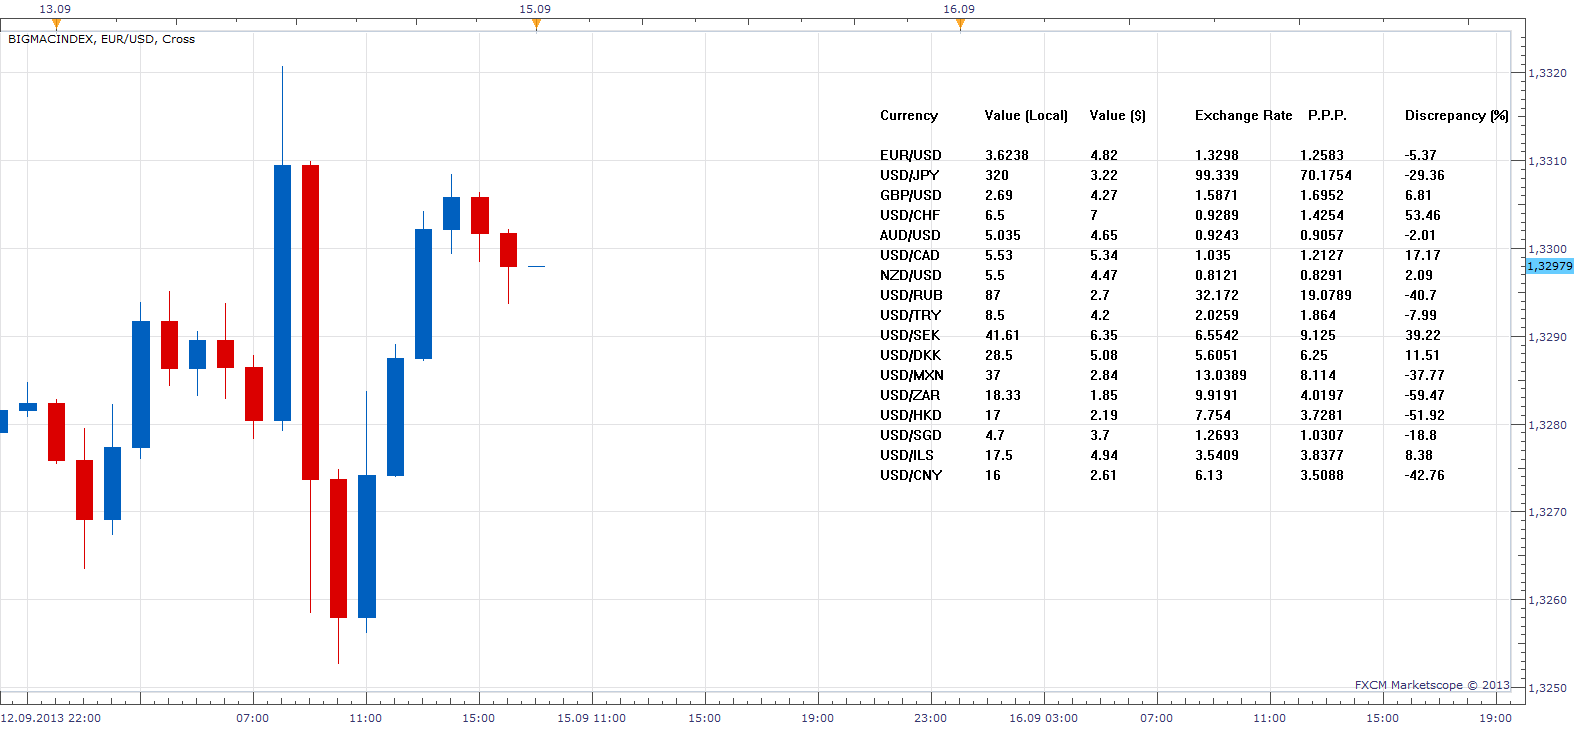Click the 1,3250 price axis label

point(1548,688)
